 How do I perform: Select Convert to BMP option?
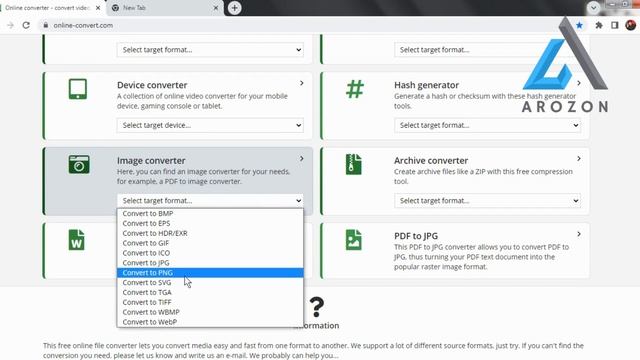tap(210, 213)
